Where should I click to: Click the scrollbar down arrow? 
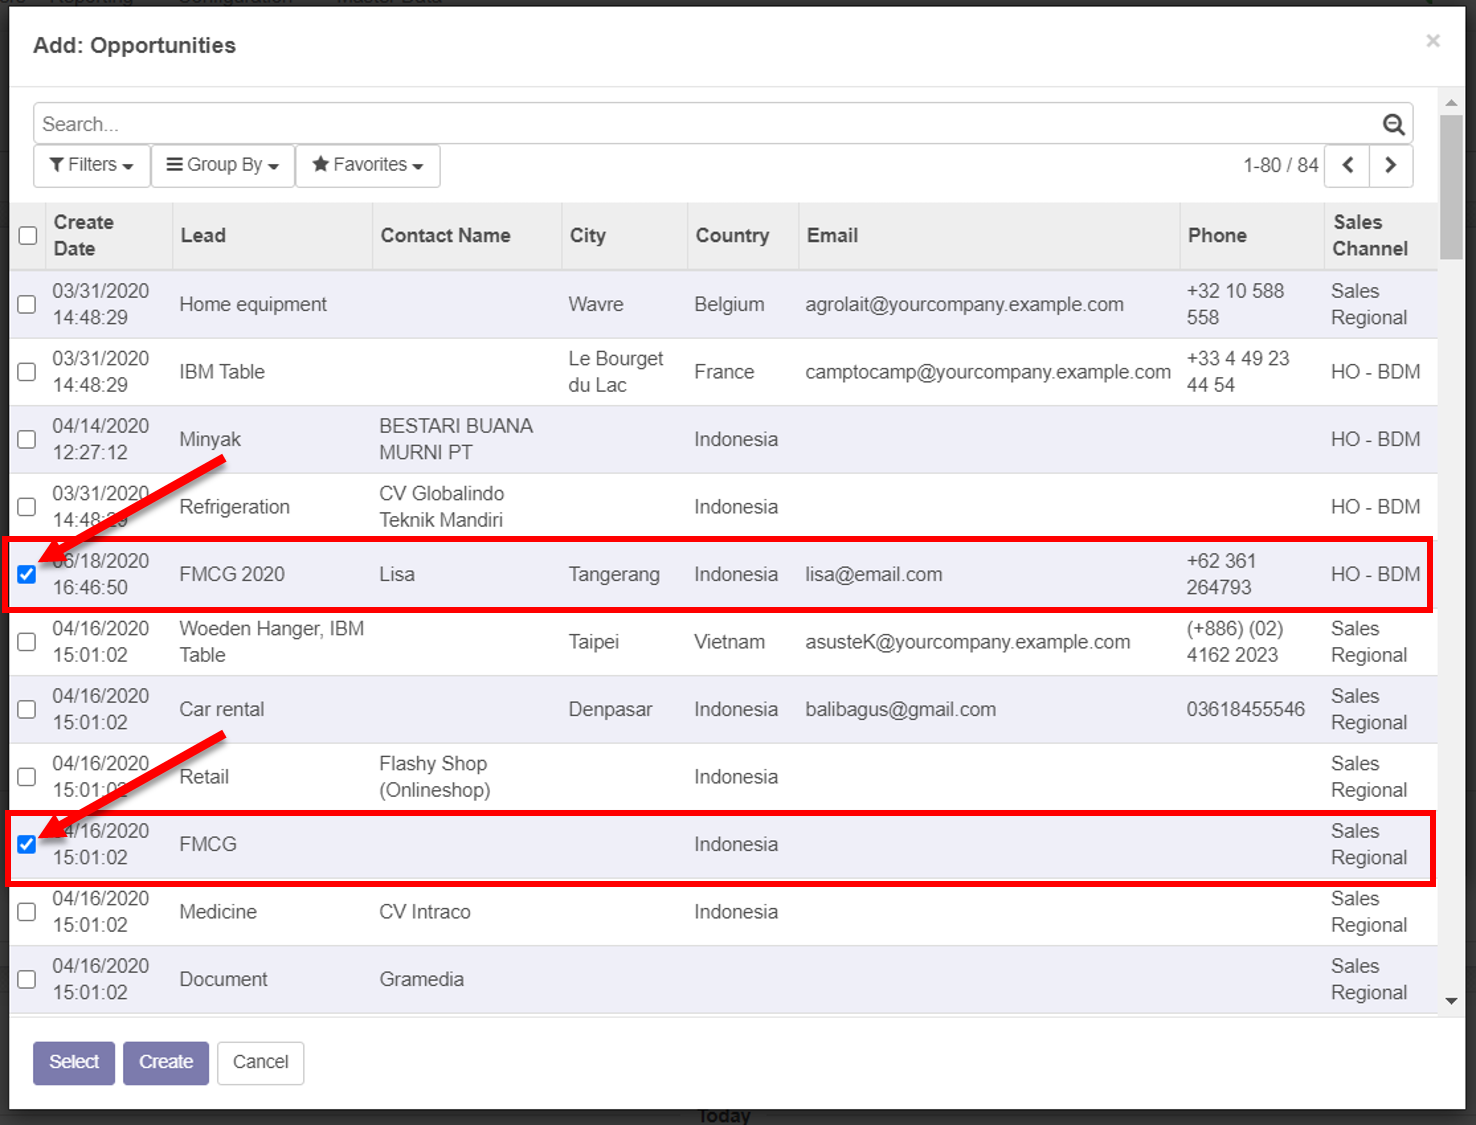click(1451, 1001)
